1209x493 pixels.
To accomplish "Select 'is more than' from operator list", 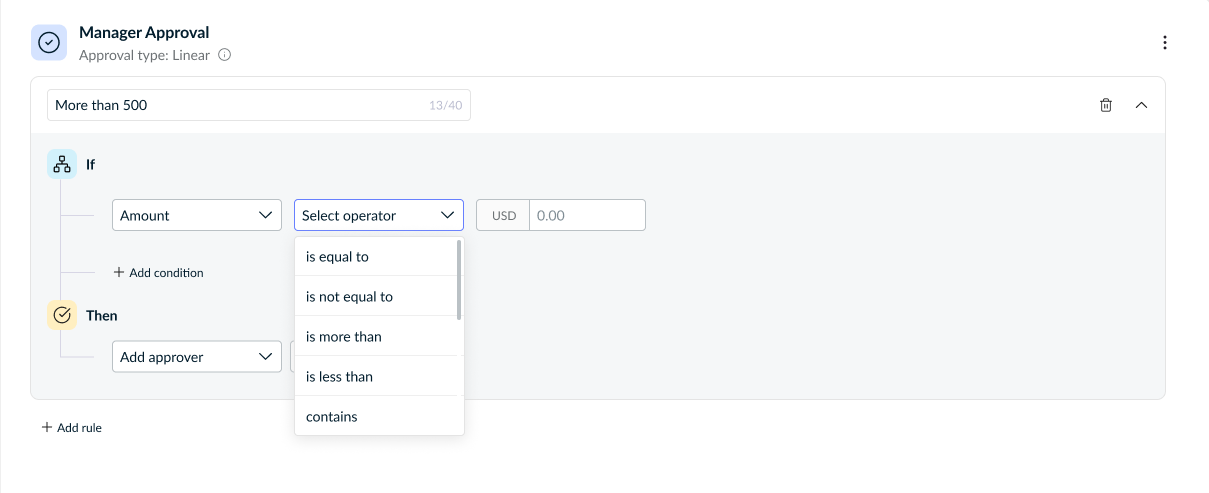I will click(343, 337).
